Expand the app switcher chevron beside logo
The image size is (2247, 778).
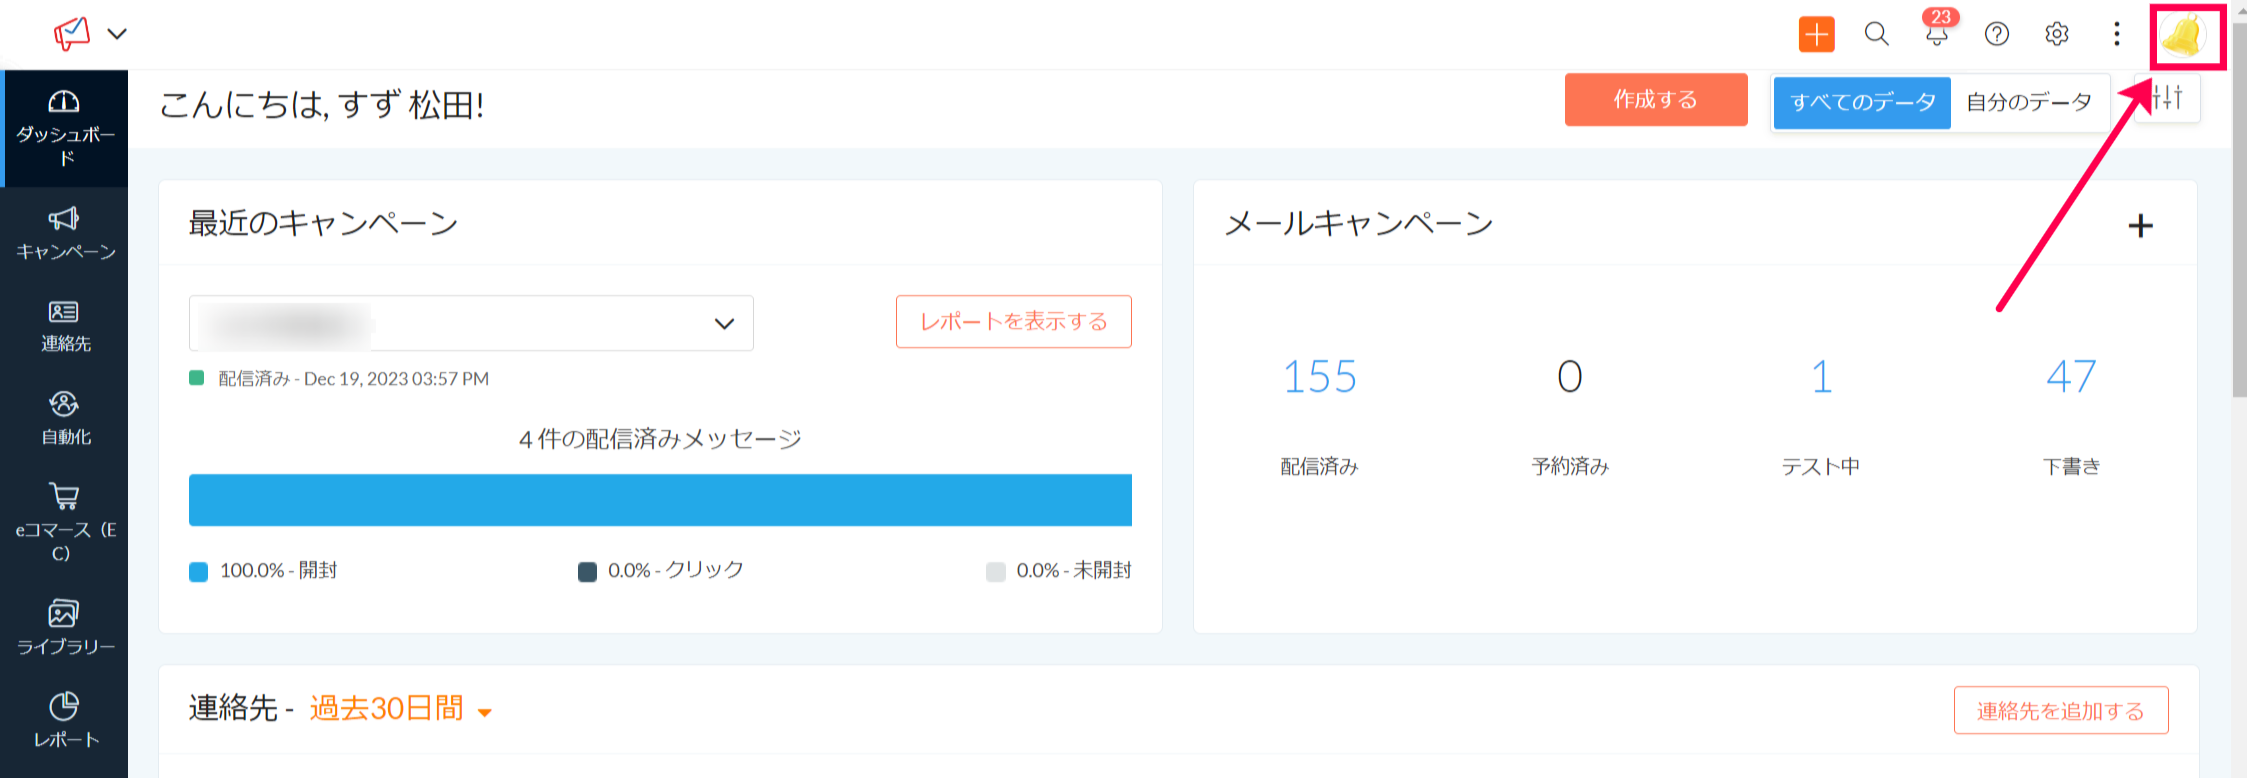(x=117, y=34)
